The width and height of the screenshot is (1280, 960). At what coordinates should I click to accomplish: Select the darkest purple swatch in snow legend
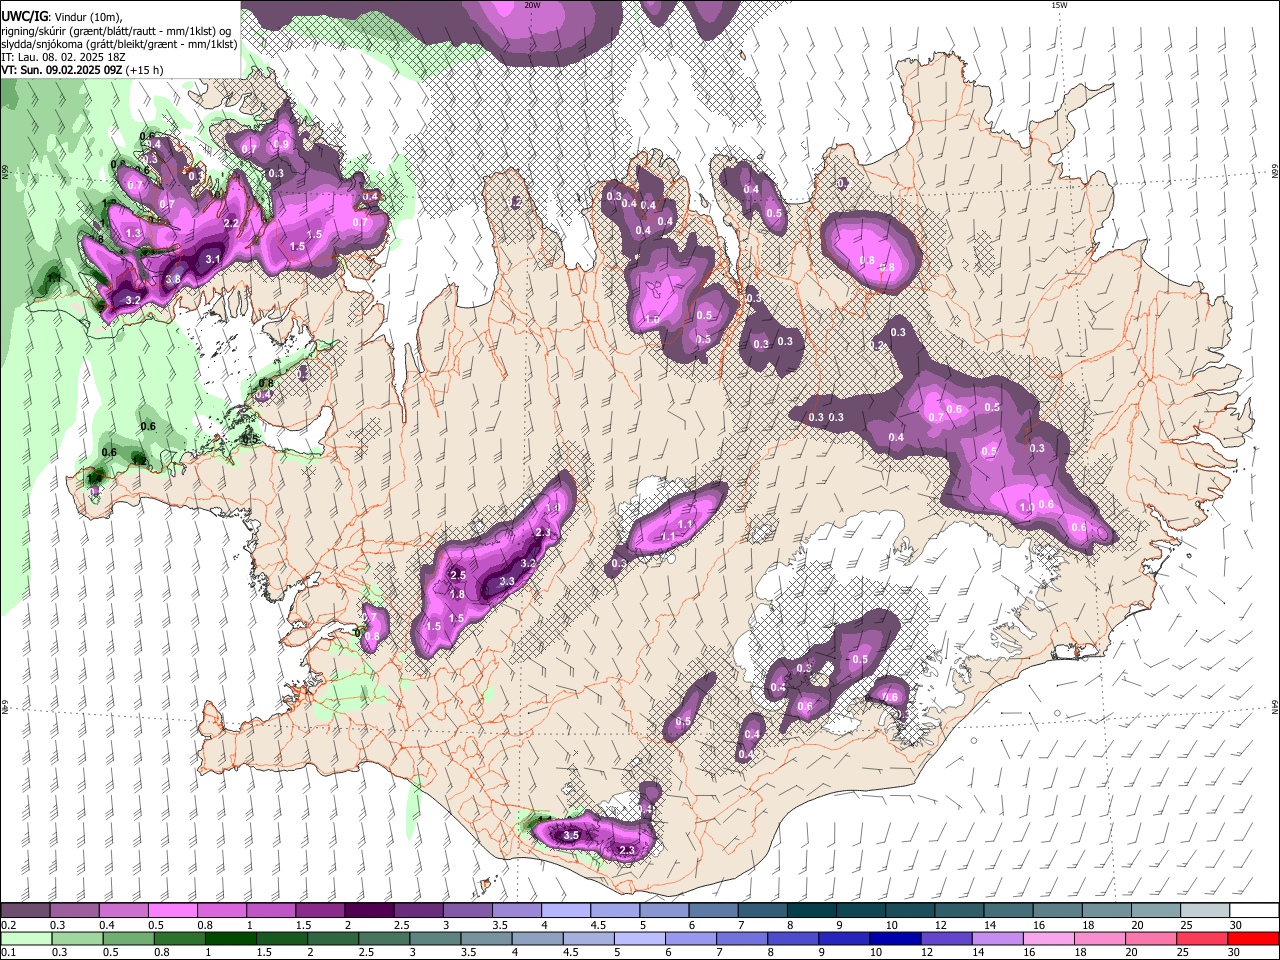pyautogui.click(x=368, y=911)
